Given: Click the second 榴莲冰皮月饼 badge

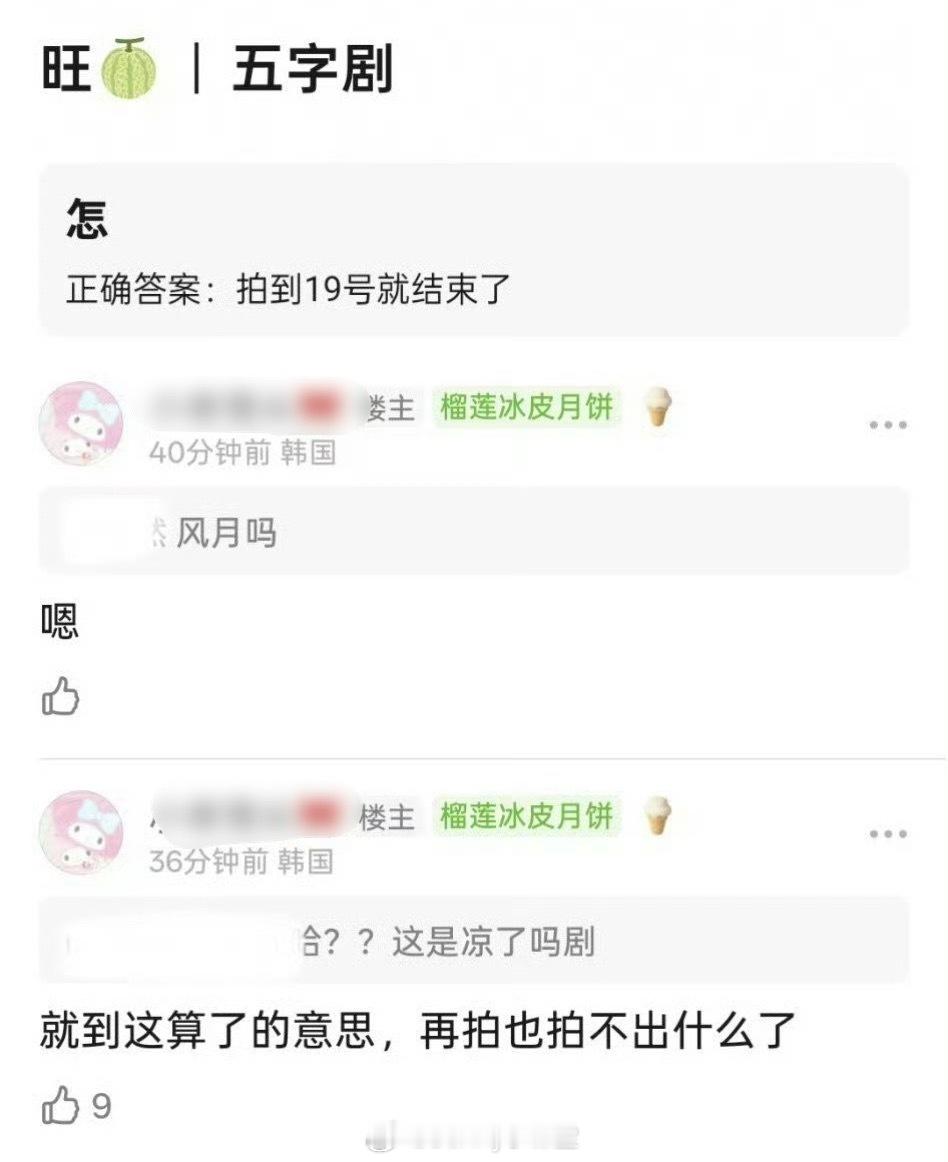Looking at the screenshot, I should (527, 816).
